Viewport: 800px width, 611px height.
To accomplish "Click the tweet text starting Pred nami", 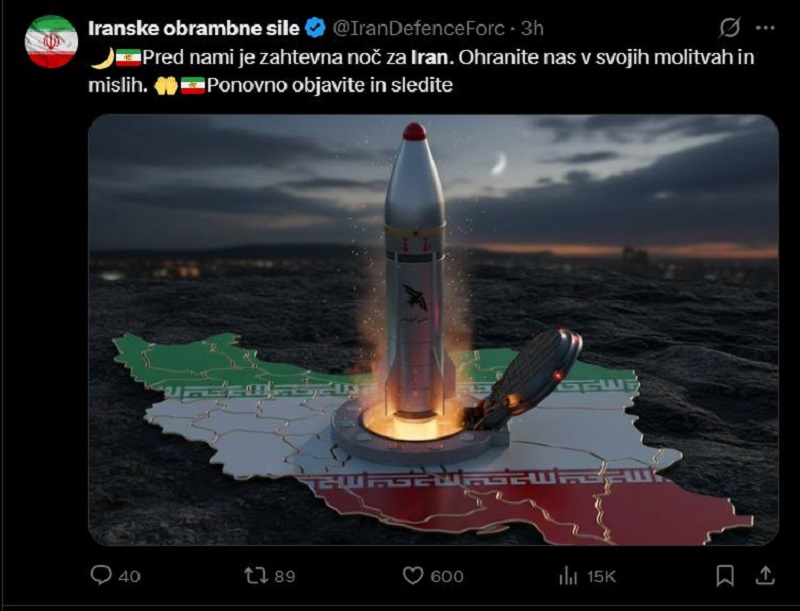I will [x=421, y=71].
